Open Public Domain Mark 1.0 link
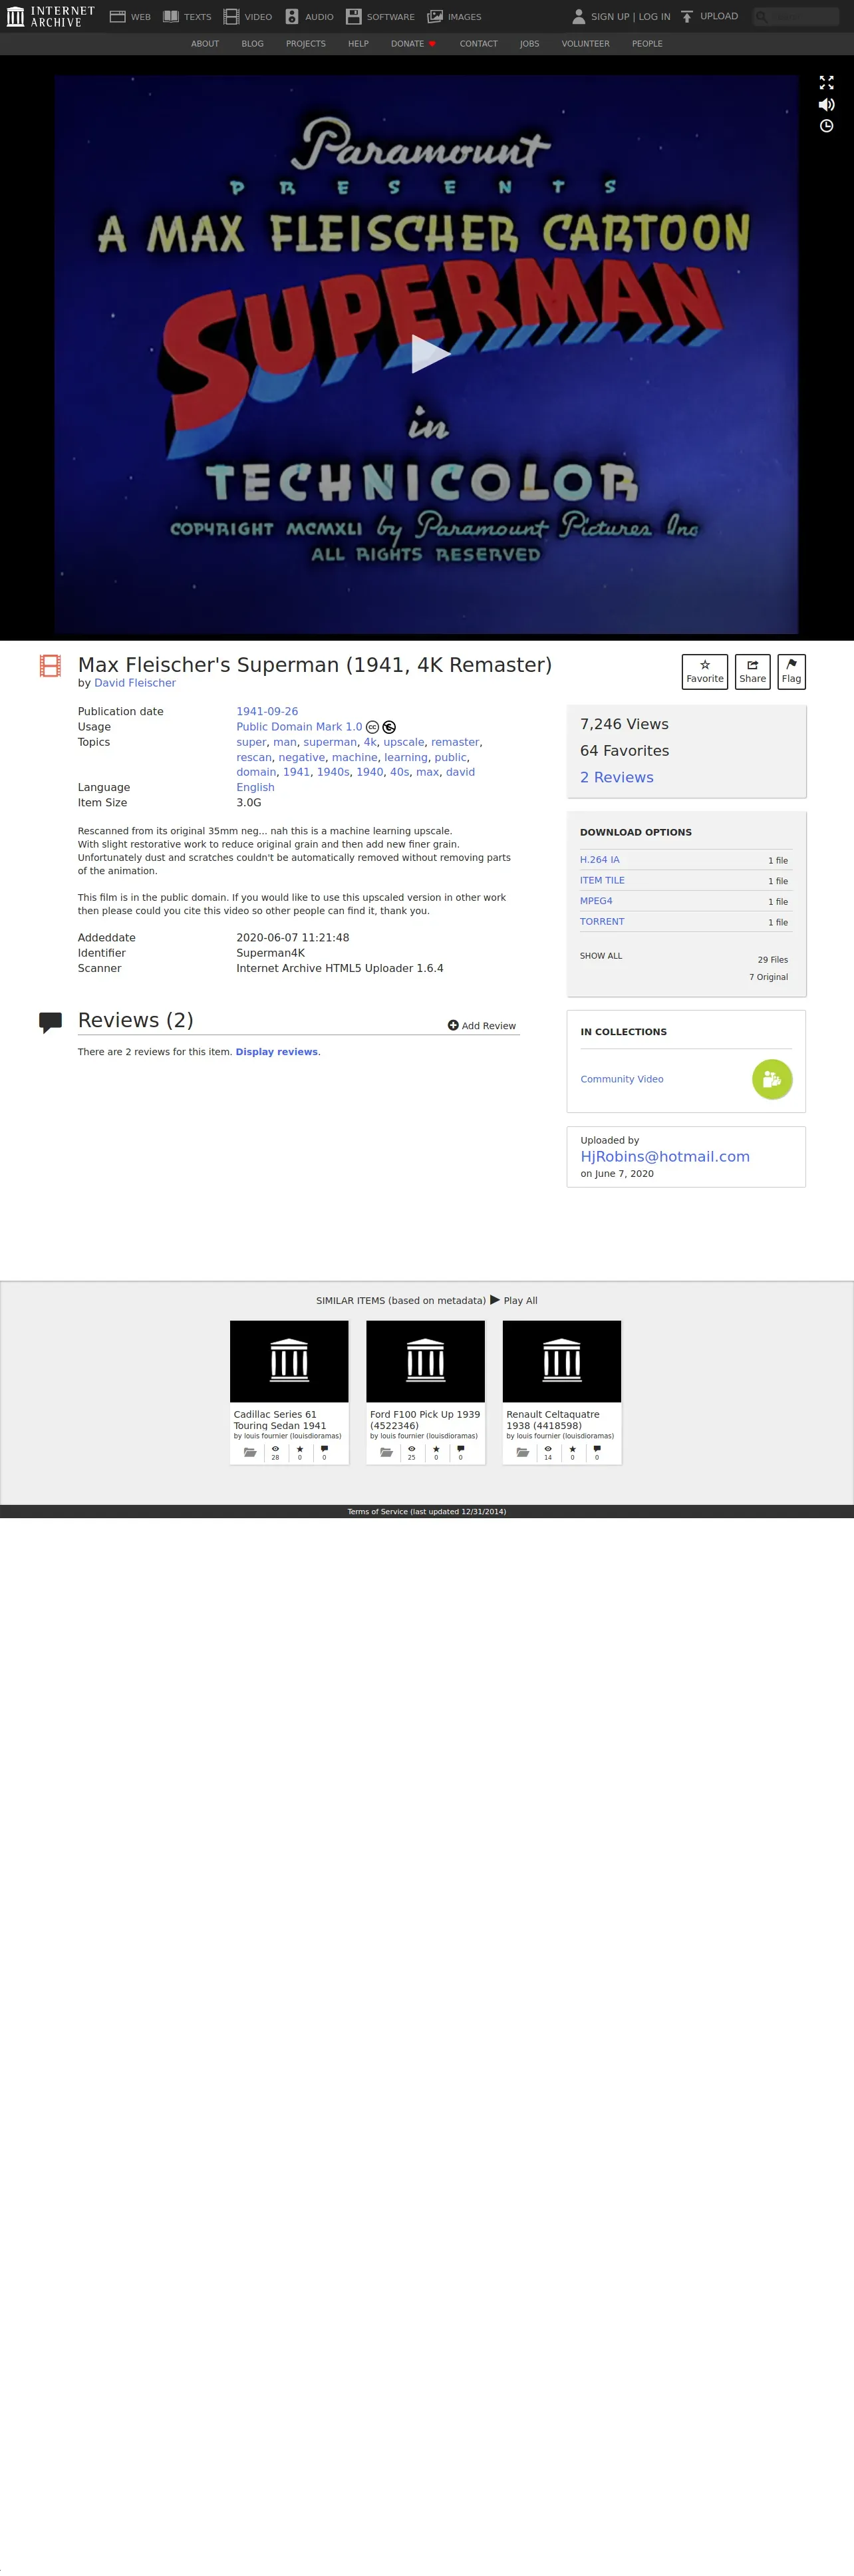Screen dimensions: 854x2576 pos(299,727)
